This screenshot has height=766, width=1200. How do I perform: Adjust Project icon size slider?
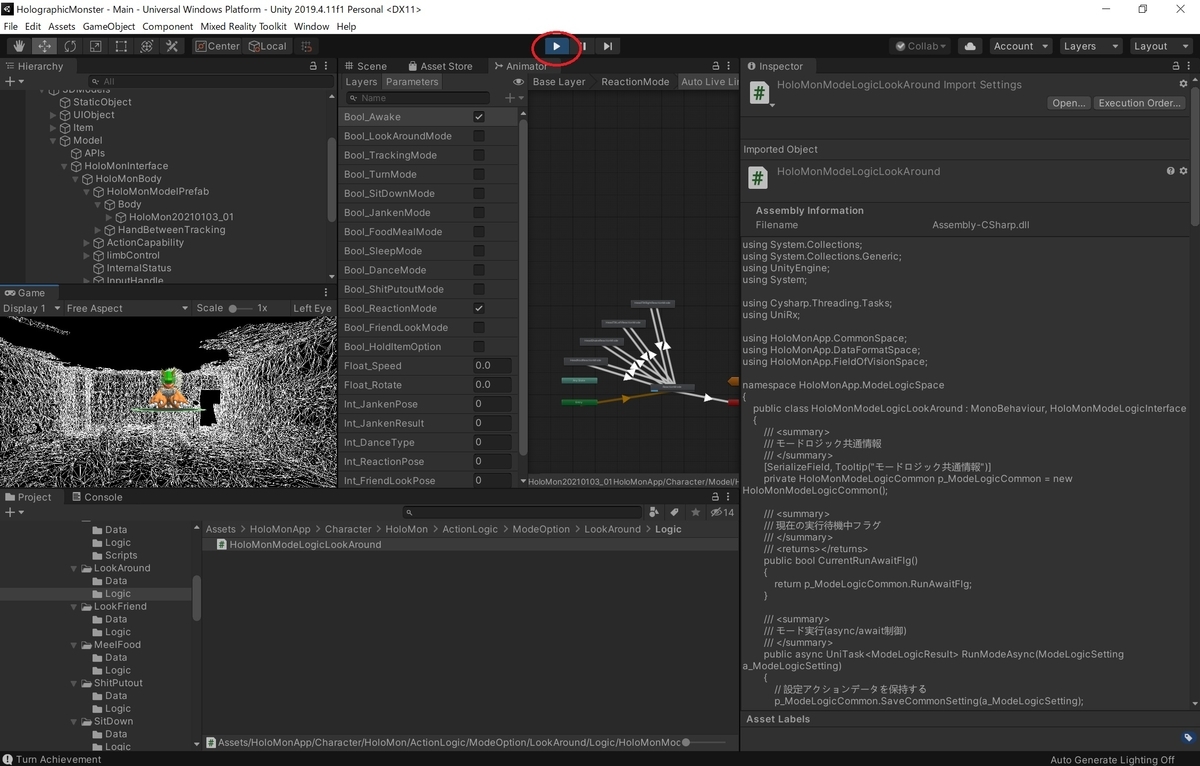703,742
